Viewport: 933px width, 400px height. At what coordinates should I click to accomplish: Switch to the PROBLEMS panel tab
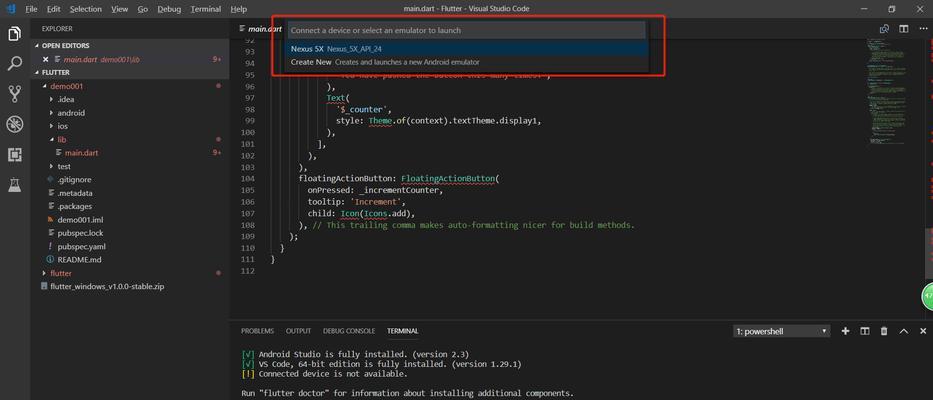(x=258, y=331)
